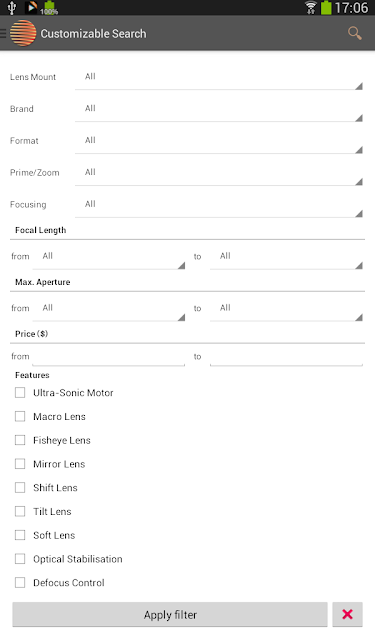Choose a value in Prime/Zoom dropdown

[219, 173]
